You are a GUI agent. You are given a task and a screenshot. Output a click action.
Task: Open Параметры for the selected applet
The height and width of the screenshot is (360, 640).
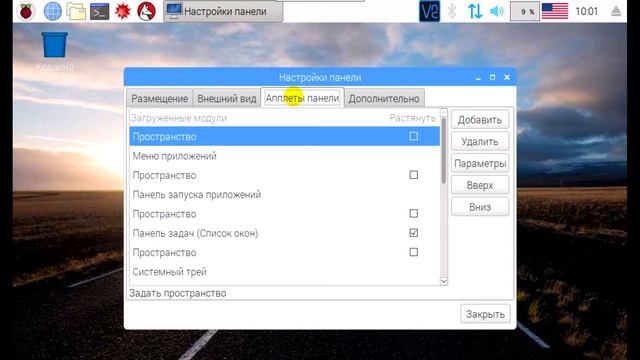pyautogui.click(x=480, y=164)
